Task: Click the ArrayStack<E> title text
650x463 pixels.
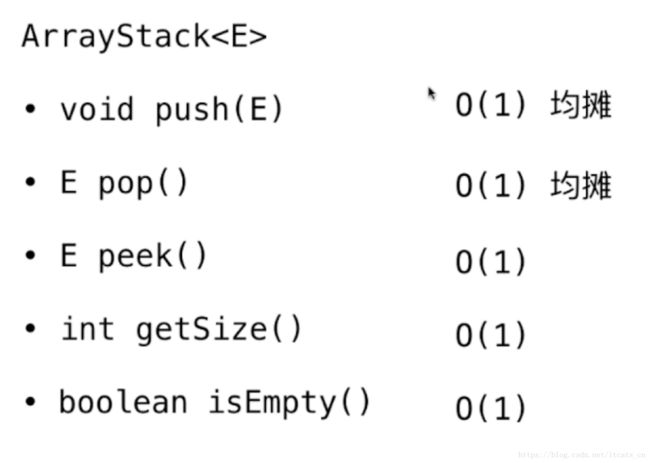Action: pos(144,37)
